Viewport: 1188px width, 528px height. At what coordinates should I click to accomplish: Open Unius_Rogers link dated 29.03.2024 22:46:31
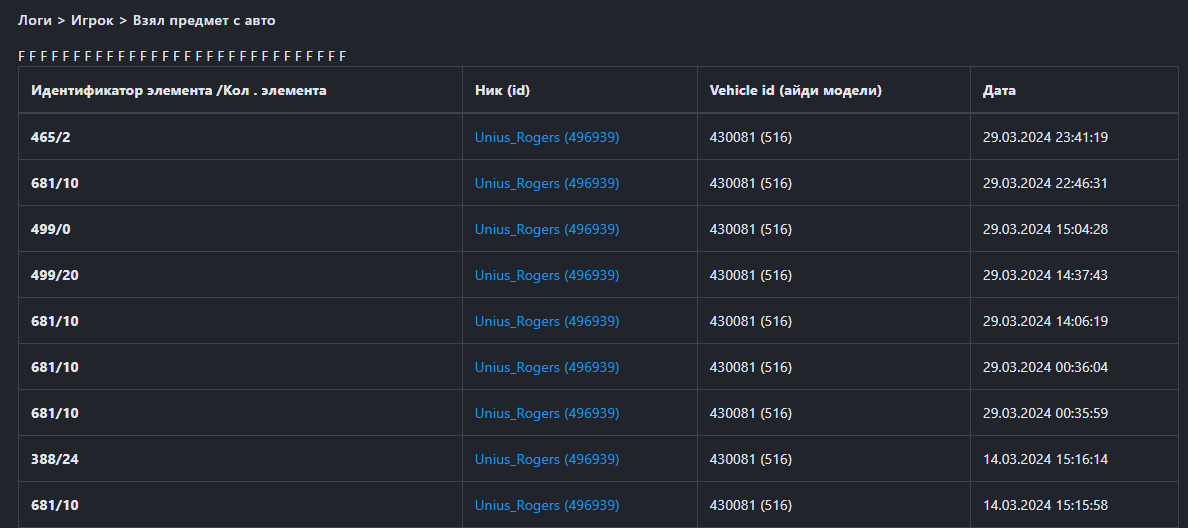547,183
